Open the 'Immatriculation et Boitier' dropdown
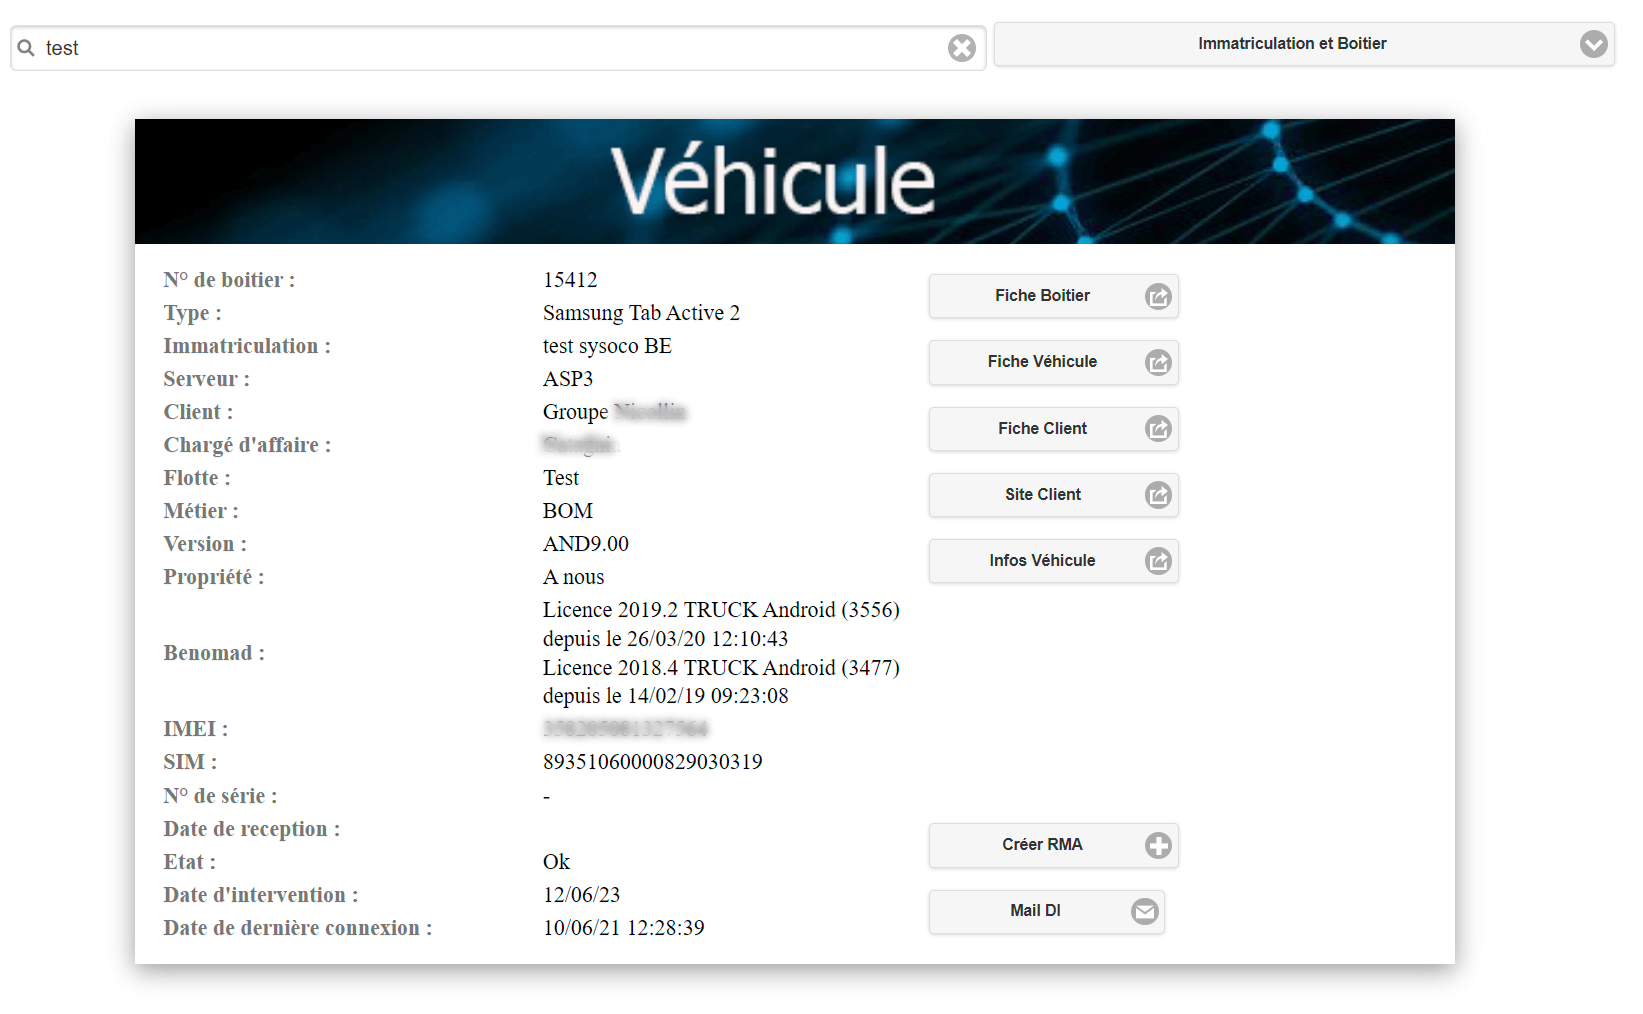1643x1014 pixels. [x=1291, y=44]
